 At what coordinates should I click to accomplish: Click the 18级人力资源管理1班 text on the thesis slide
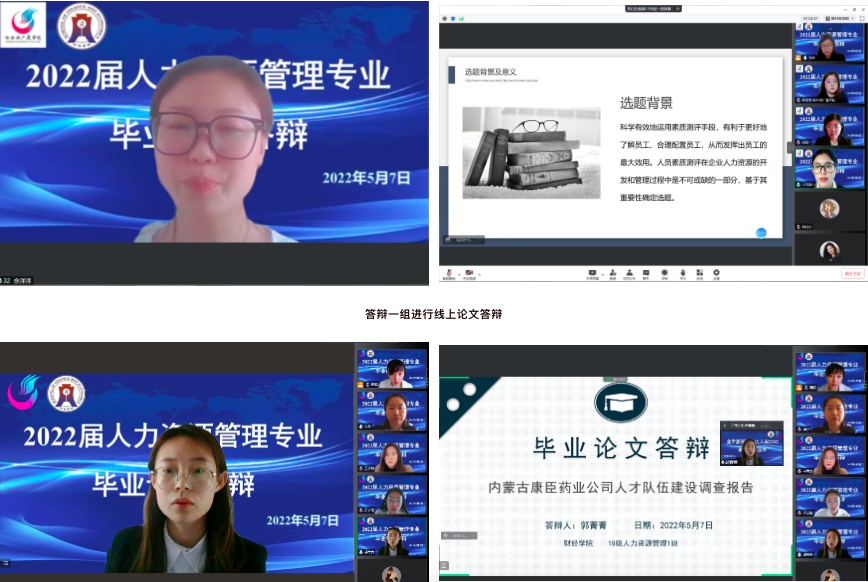(x=643, y=543)
